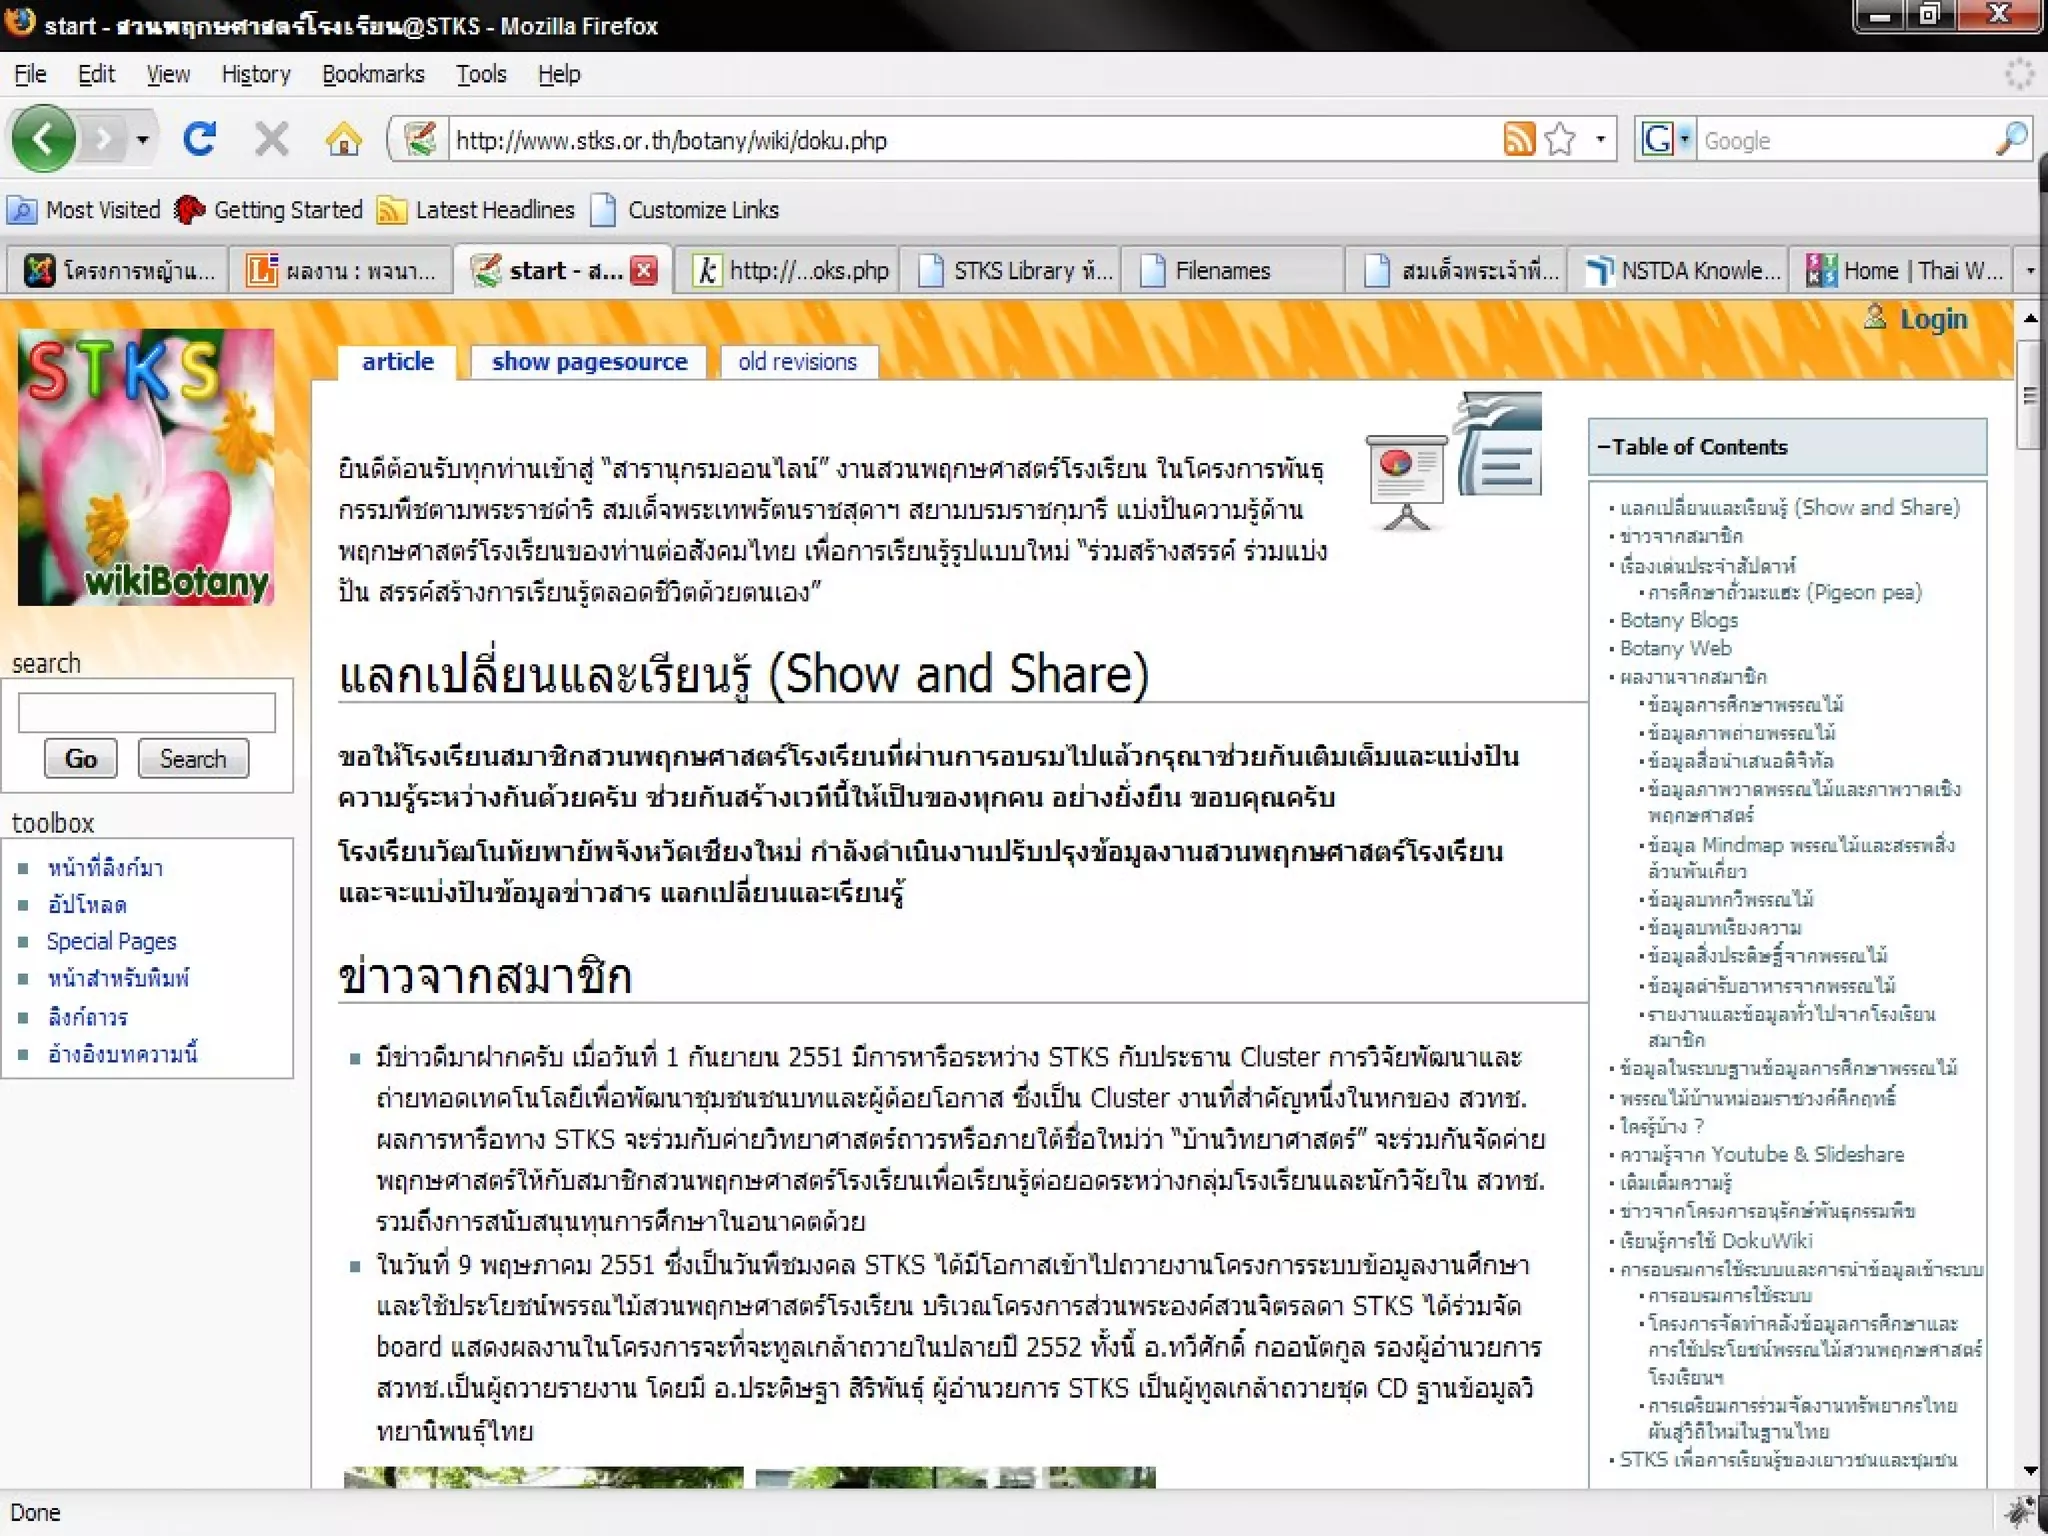Collapse the Table of Contents box
Screen dimensions: 2048x1536
click(1604, 447)
